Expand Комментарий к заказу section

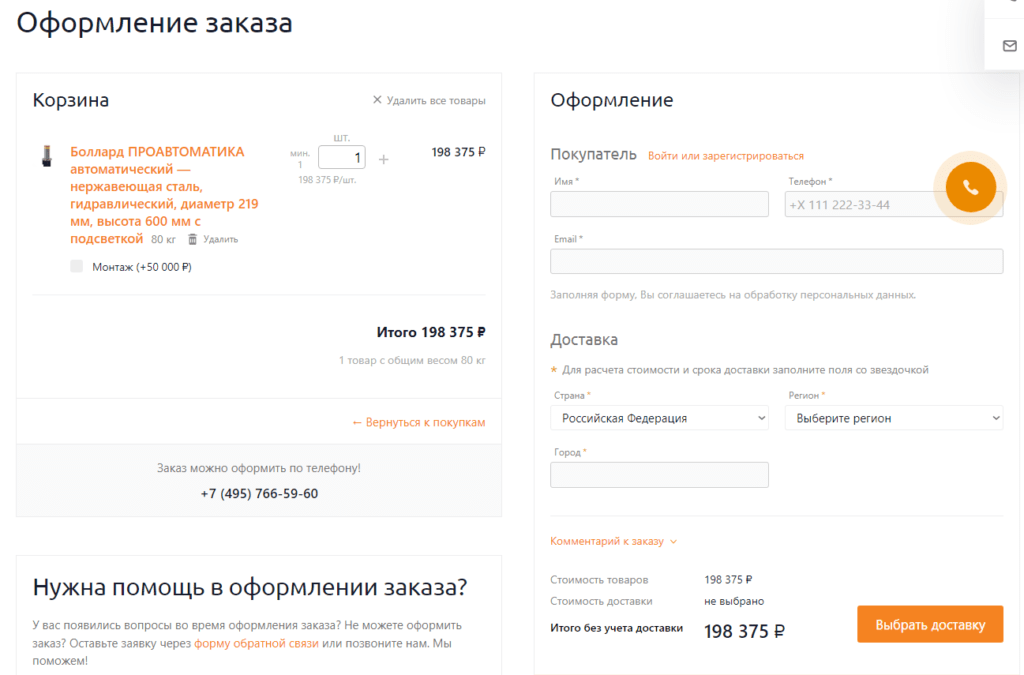613,541
